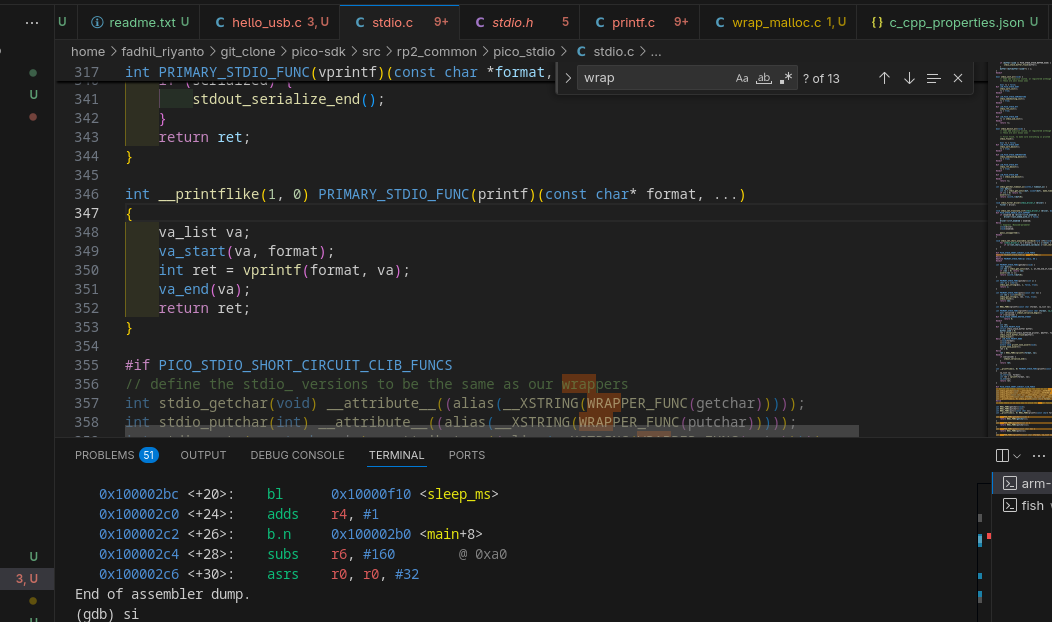Toggle Match Whole Word option
Viewport: 1052px width, 622px height.
764,78
